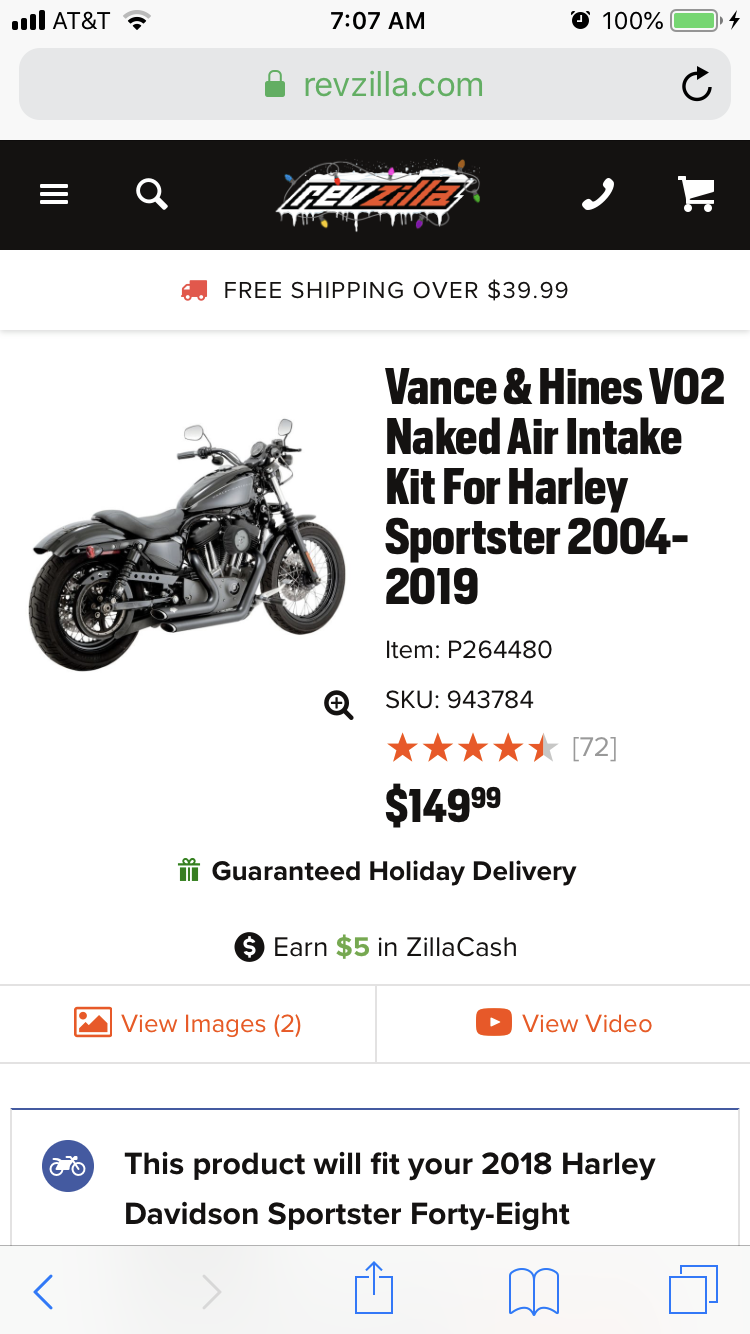This screenshot has width=750, height=1334.
Task: Tap the search magnifier icon
Action: click(151, 194)
